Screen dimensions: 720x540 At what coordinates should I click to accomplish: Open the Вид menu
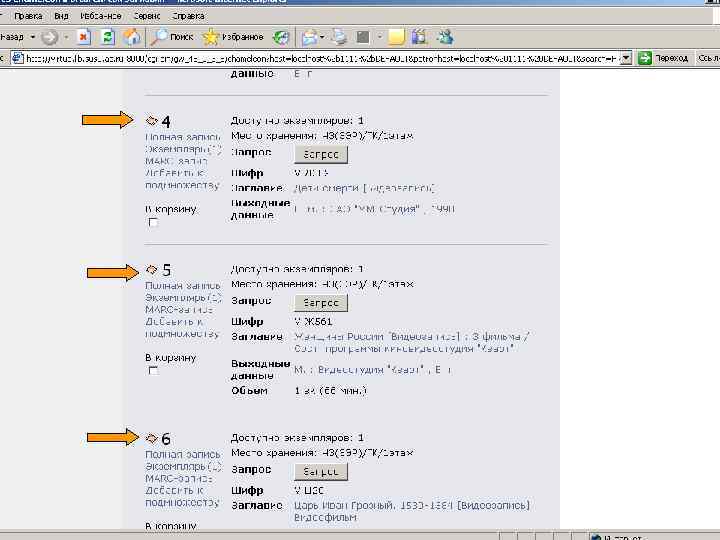click(x=61, y=16)
